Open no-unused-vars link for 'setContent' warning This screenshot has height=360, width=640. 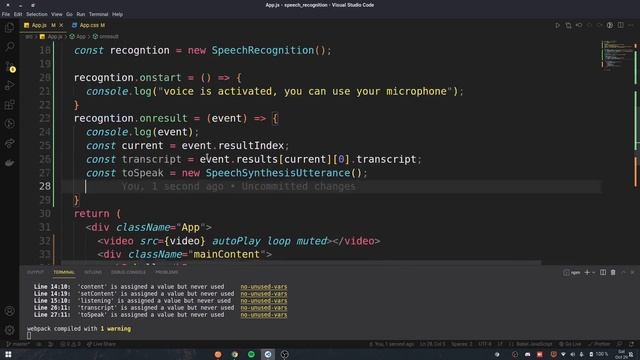(264, 294)
